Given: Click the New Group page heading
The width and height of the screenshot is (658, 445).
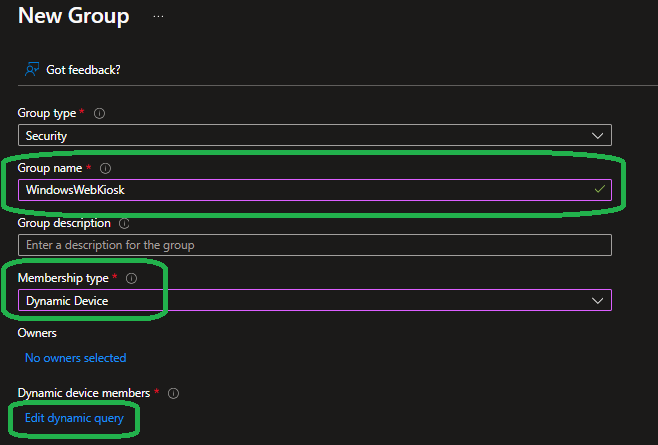Looking at the screenshot, I should pos(73,16).
